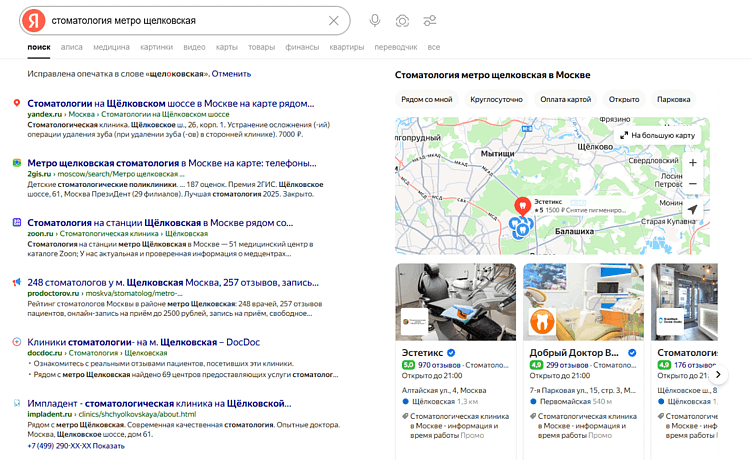Open prodoctorov 248 стоматологов result
Image resolution: width=751 pixels, height=460 pixels.
click(x=173, y=283)
